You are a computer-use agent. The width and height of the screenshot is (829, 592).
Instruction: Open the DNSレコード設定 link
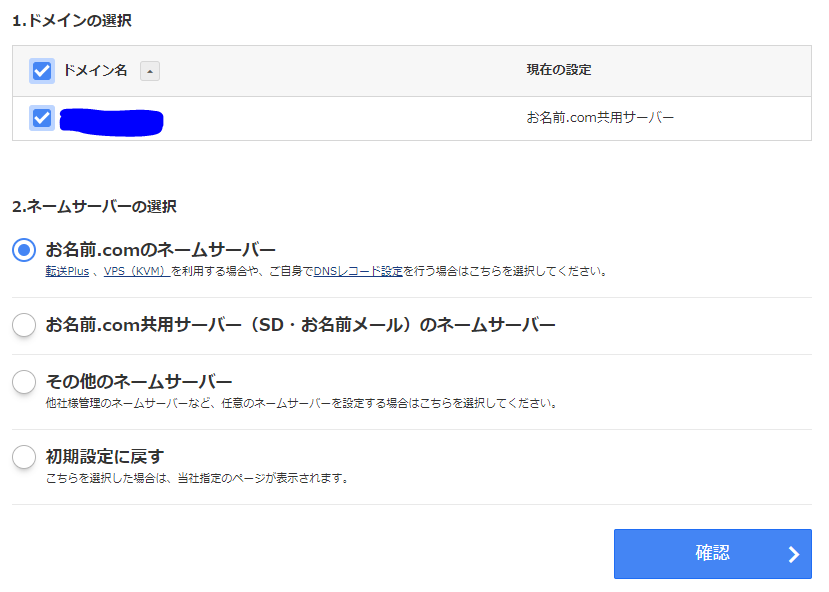pyautogui.click(x=358, y=271)
